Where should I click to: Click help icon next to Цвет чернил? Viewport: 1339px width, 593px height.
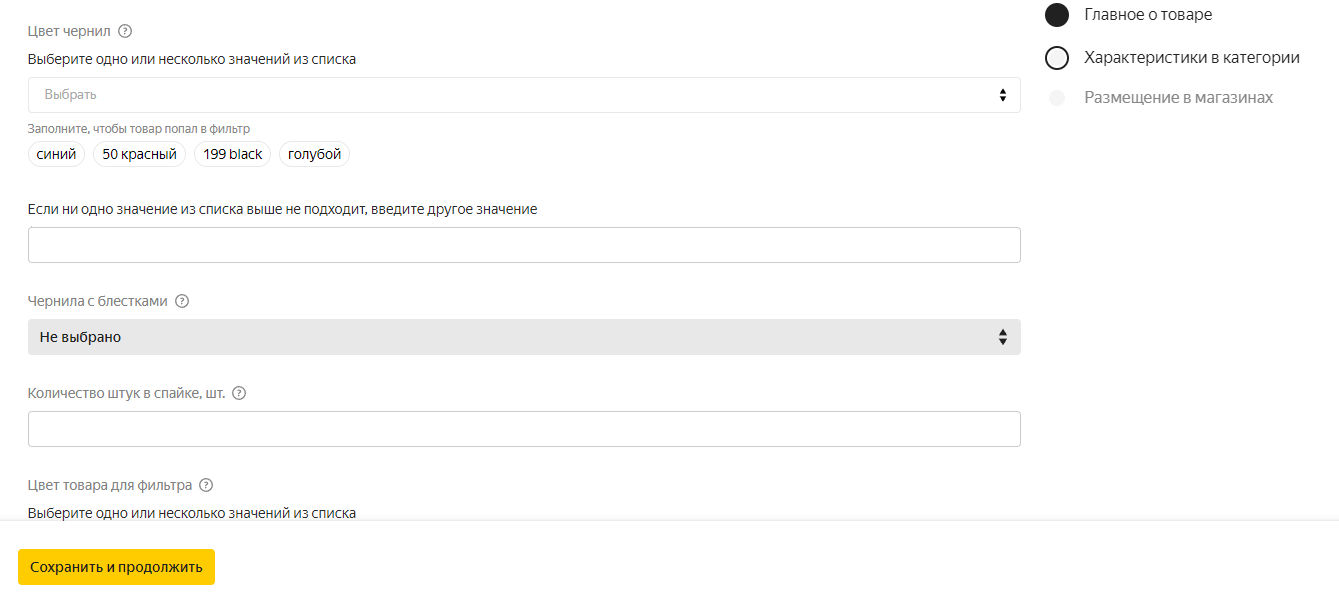(x=125, y=31)
